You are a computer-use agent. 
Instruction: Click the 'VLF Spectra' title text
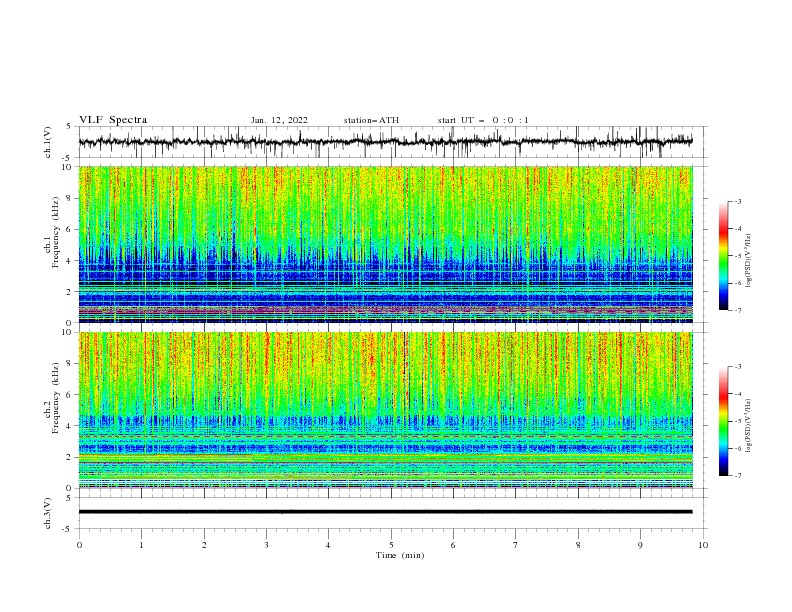pos(113,120)
